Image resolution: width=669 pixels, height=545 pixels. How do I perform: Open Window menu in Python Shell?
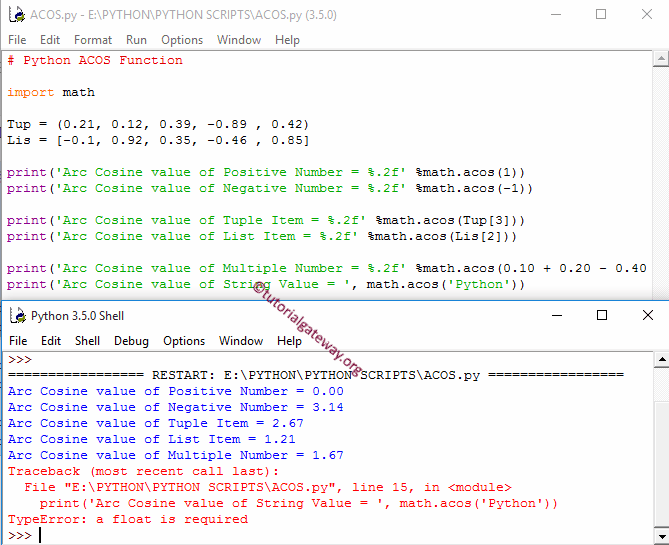241,341
